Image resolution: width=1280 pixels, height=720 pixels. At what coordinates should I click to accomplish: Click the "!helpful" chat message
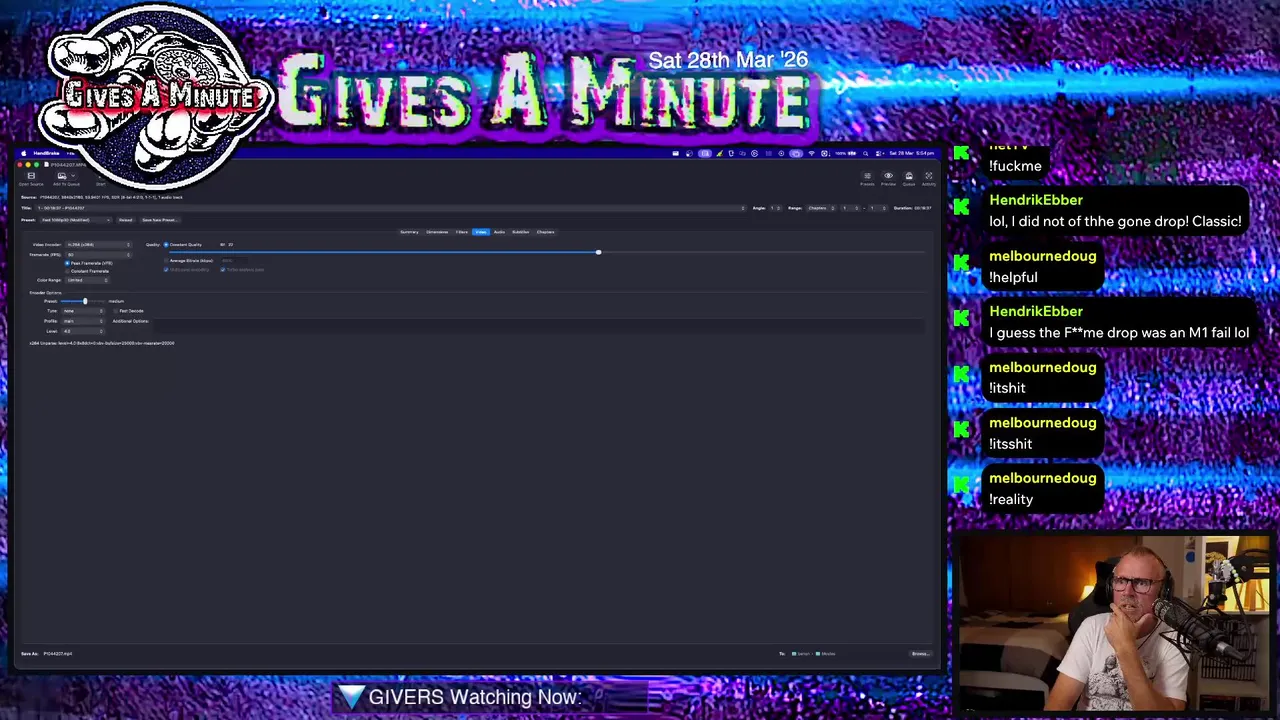(x=1013, y=278)
